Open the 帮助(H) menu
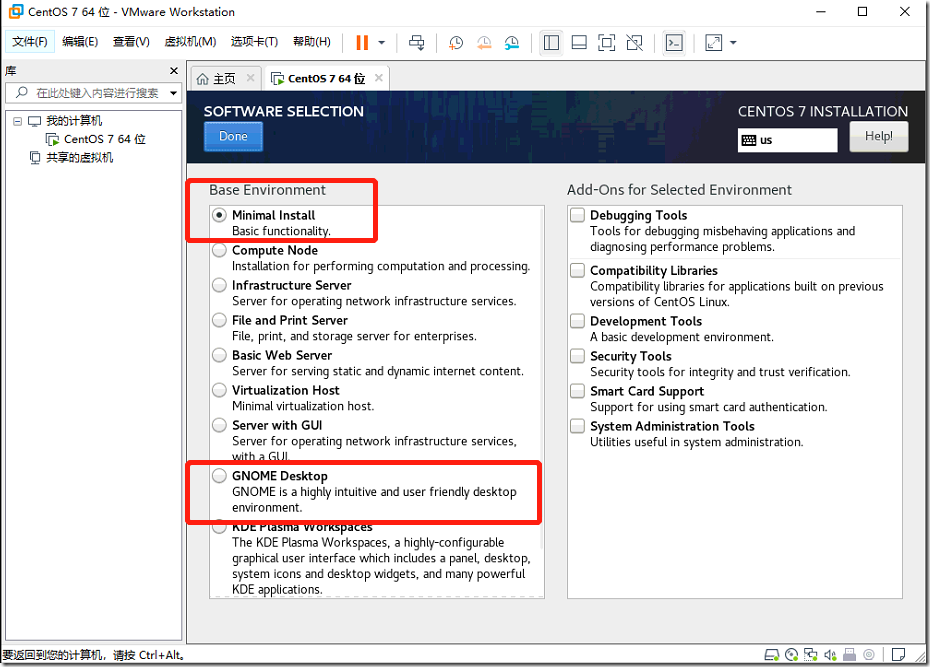This screenshot has height=667, width=930. 312,42
